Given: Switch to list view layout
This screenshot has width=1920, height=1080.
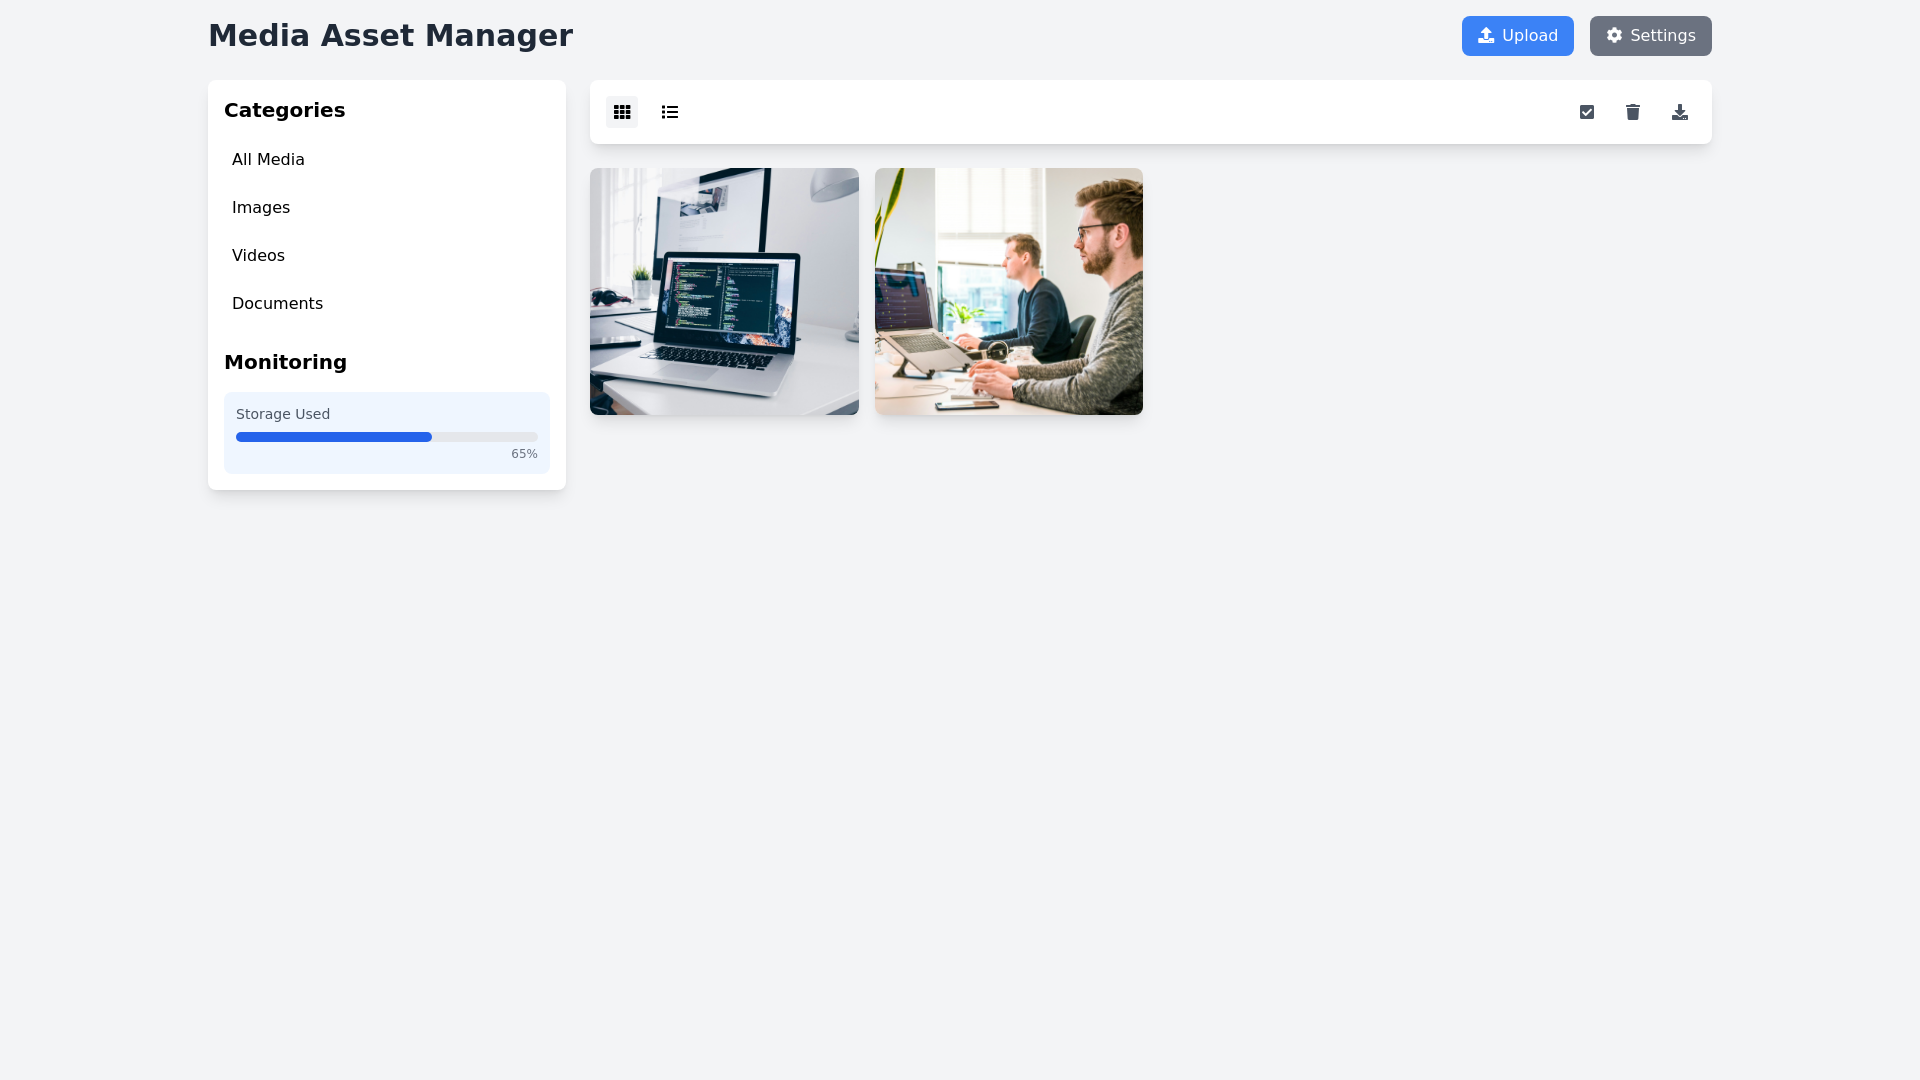Looking at the screenshot, I should (x=670, y=112).
